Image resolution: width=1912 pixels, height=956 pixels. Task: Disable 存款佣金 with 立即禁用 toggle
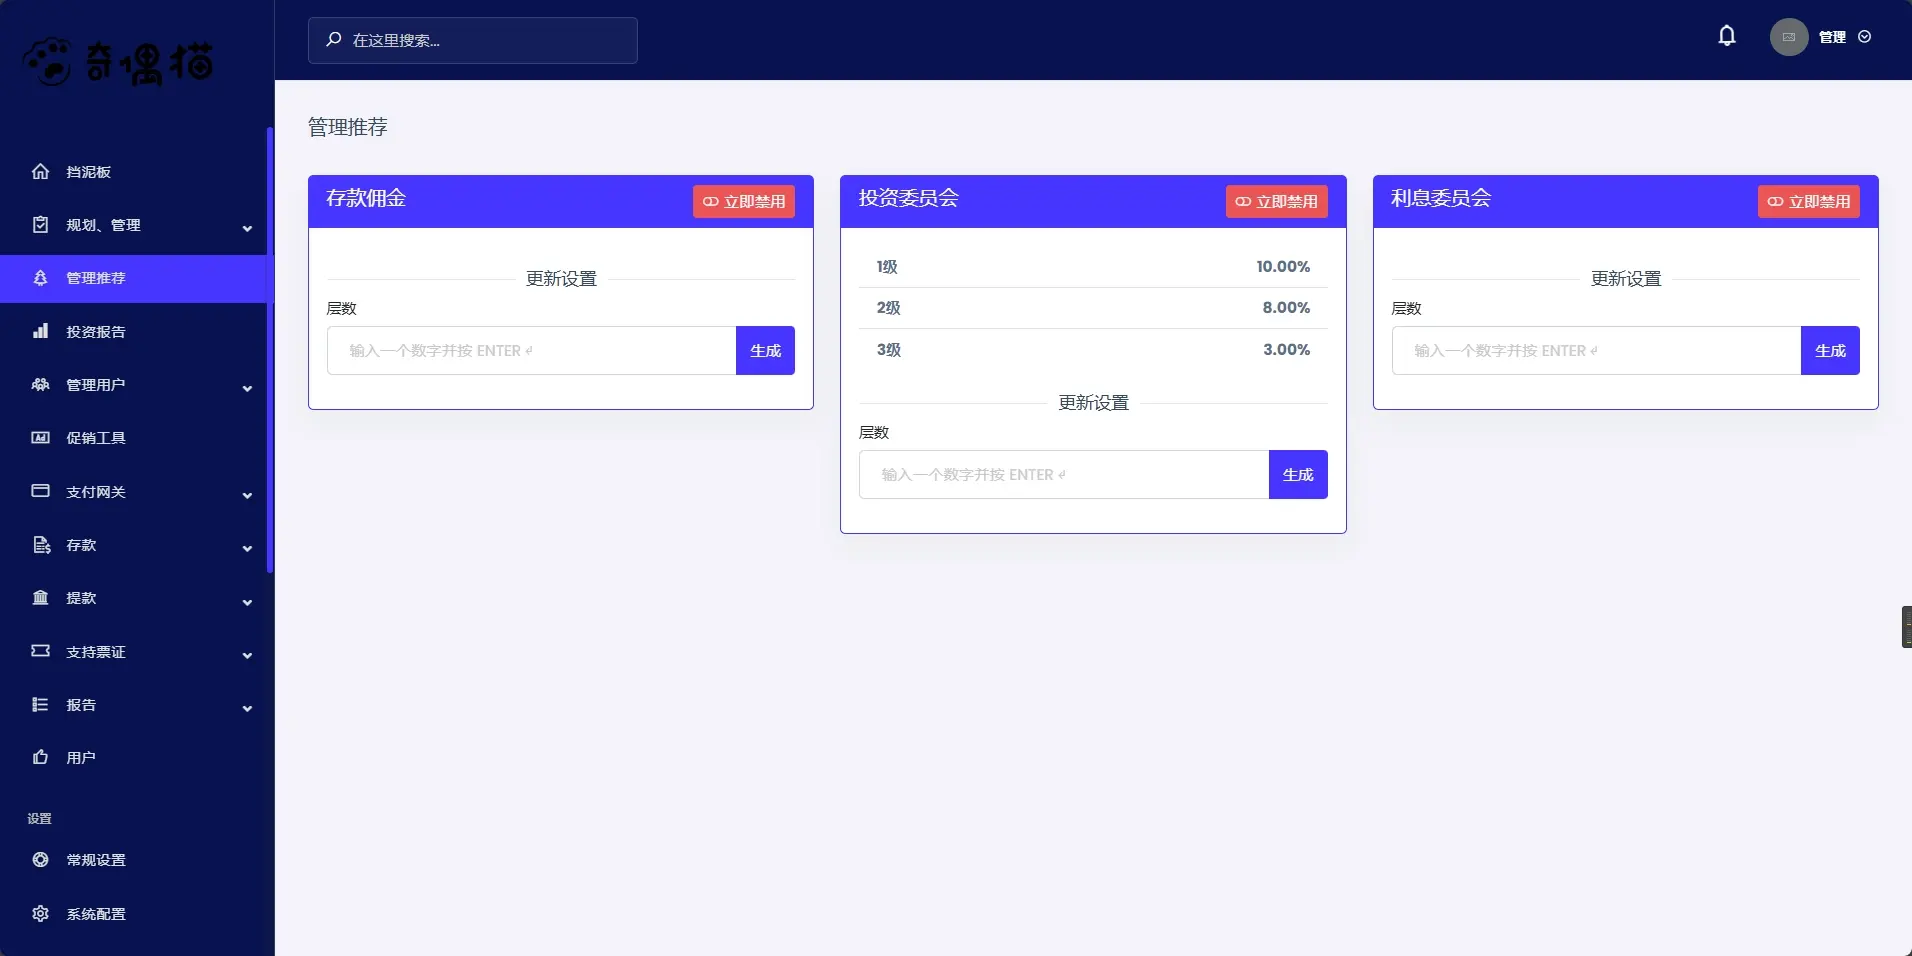click(x=743, y=201)
